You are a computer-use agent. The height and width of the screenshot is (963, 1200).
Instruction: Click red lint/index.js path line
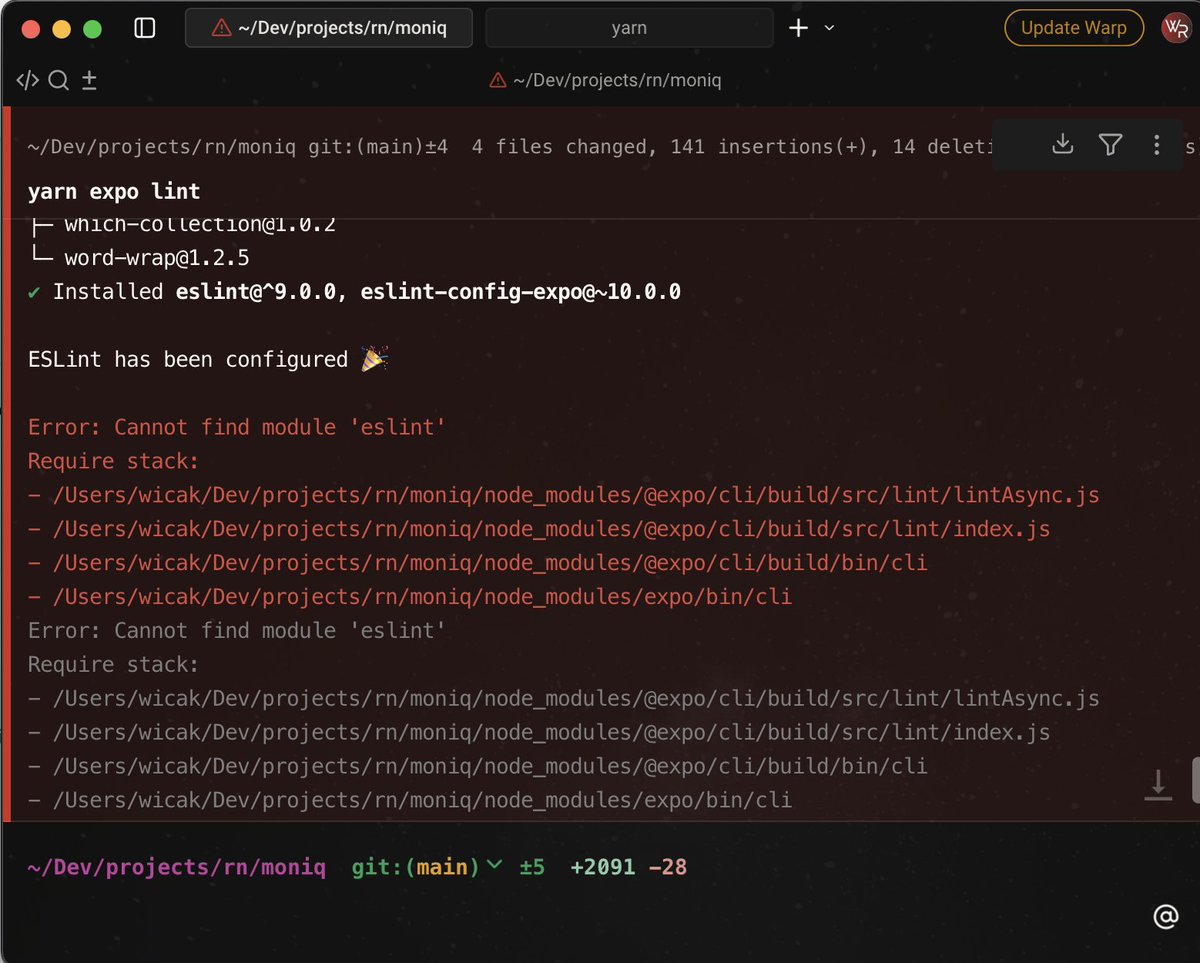click(539, 529)
